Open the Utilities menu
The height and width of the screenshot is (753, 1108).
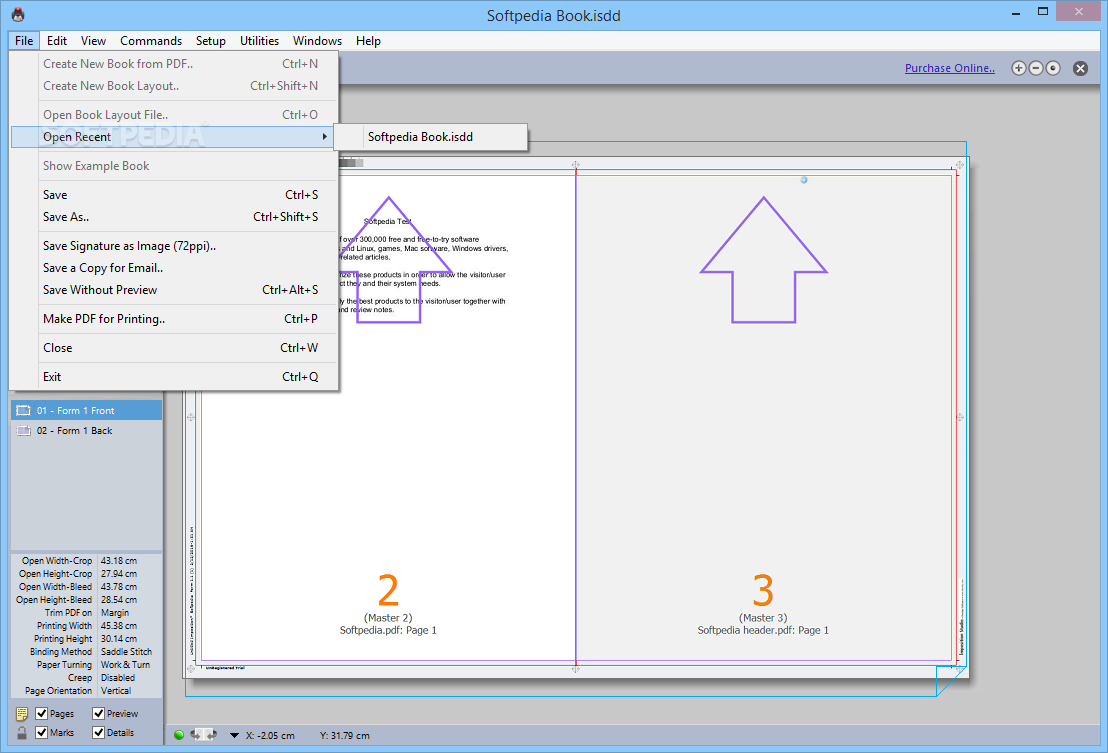pyautogui.click(x=259, y=40)
